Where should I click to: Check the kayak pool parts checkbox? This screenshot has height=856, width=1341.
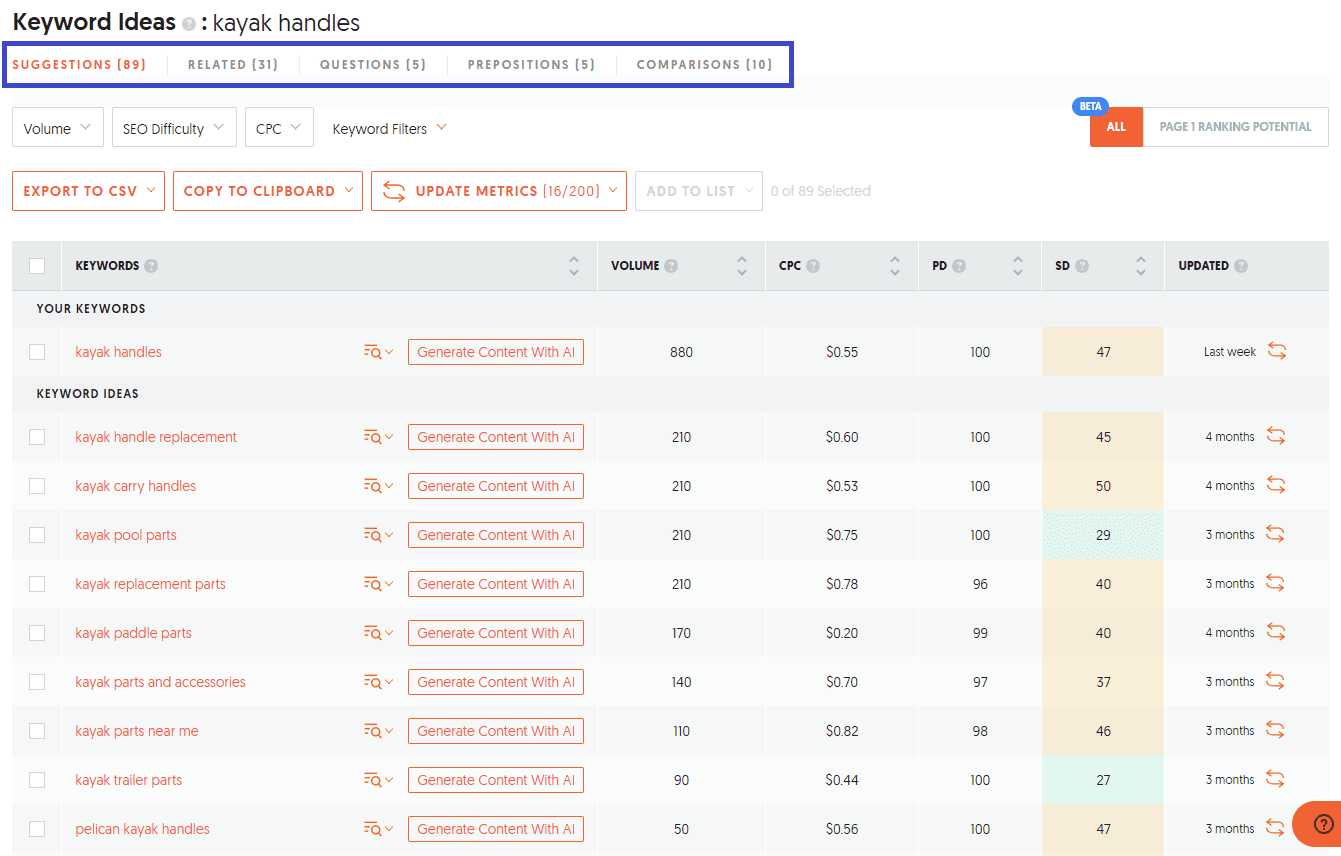(37, 535)
